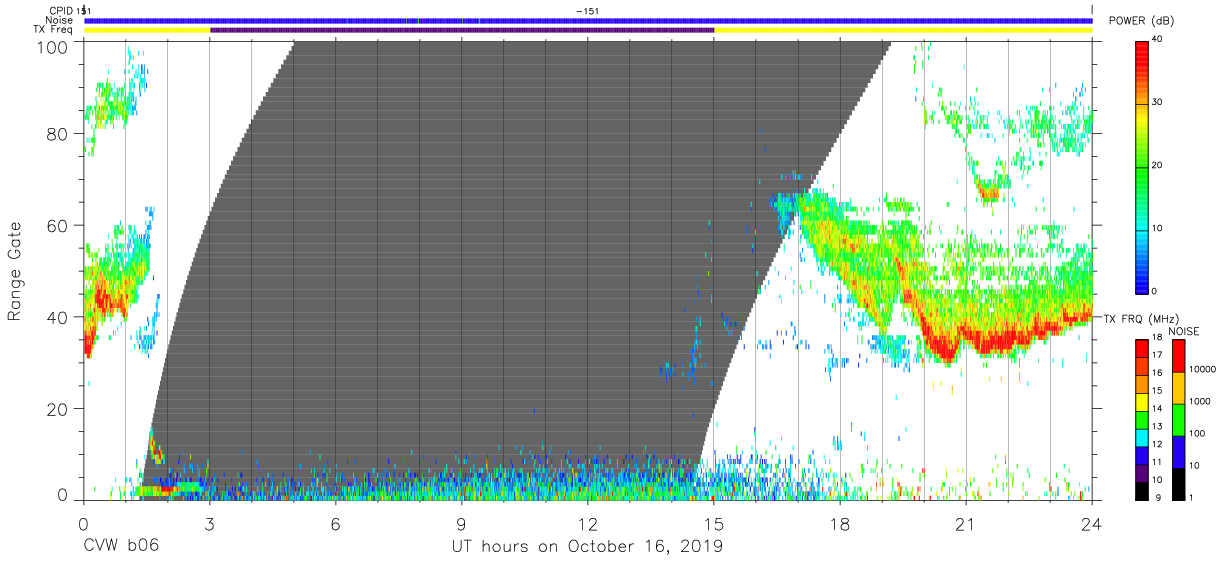Click the TX FRQ (MHz) legend title

pos(1143,319)
